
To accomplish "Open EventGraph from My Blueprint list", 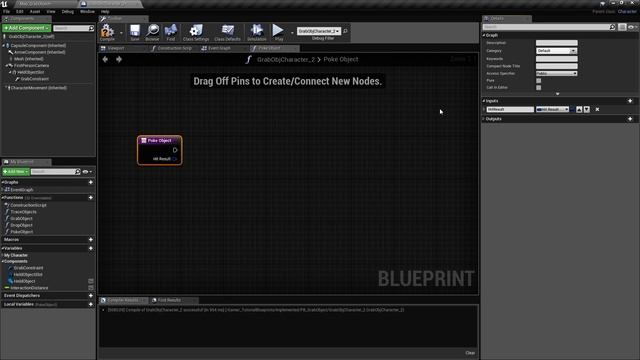I will pyautogui.click(x=22, y=190).
